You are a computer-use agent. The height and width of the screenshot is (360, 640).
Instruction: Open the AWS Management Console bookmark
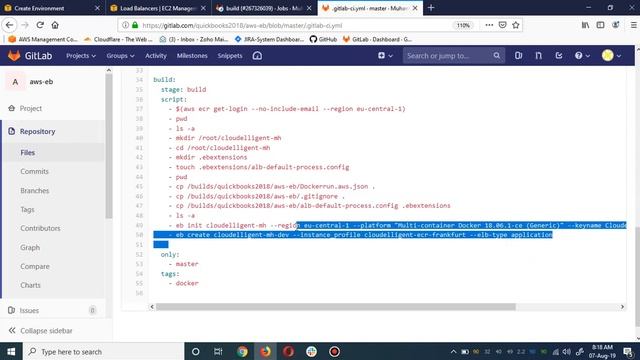point(43,39)
